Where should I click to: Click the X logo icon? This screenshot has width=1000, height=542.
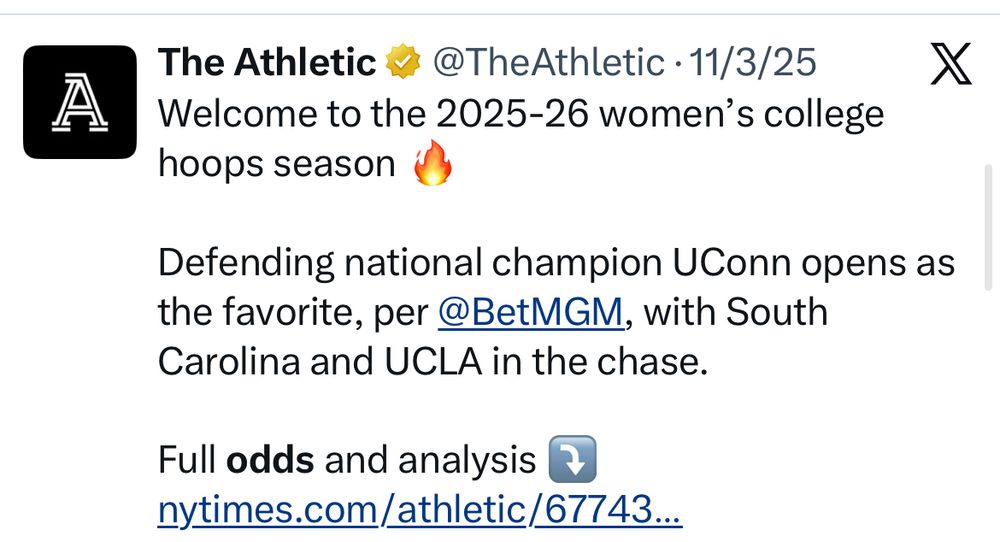950,66
